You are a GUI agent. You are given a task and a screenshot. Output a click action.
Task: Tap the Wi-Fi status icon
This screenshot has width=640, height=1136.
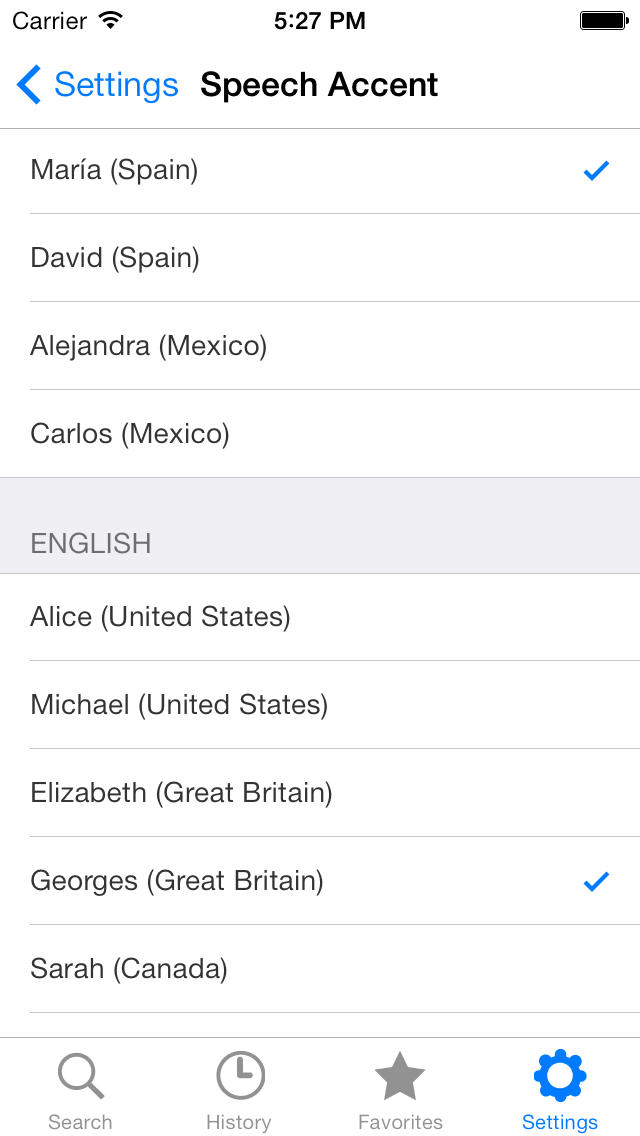111,20
